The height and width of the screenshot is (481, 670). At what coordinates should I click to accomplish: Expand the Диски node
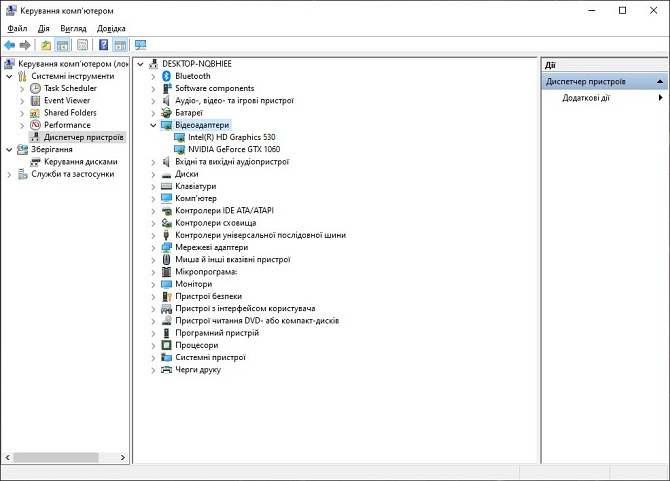tap(153, 174)
